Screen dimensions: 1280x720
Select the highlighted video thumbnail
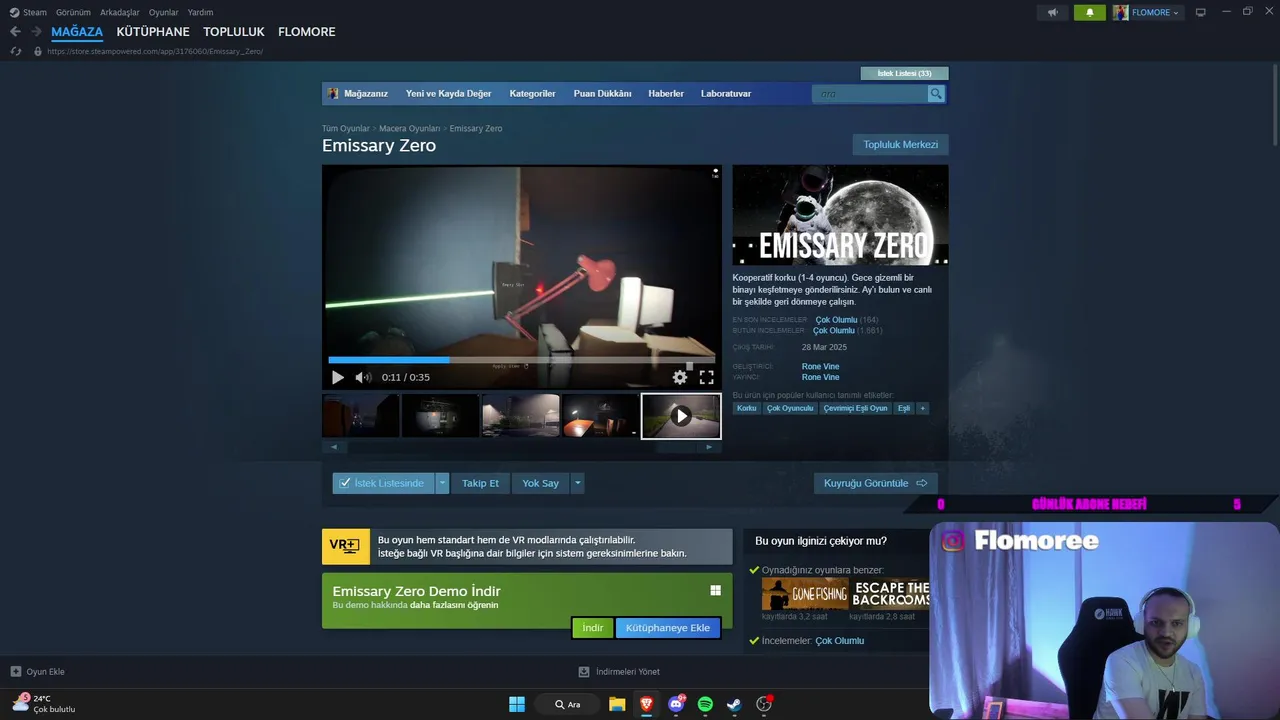tap(681, 415)
